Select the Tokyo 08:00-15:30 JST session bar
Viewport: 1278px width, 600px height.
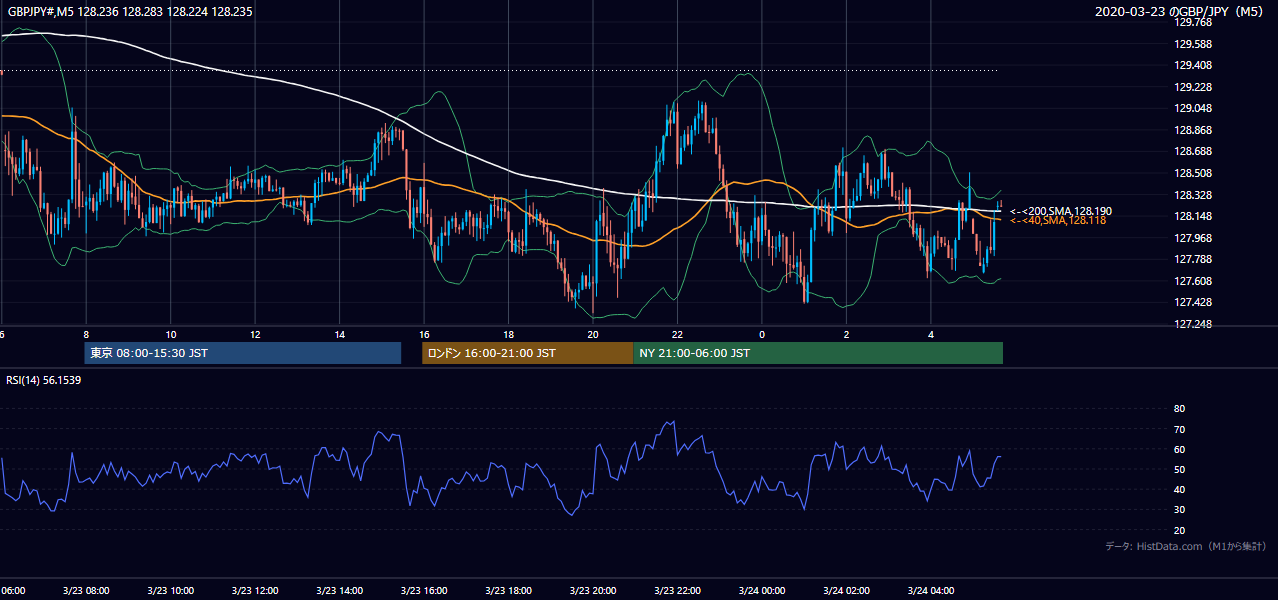[243, 353]
